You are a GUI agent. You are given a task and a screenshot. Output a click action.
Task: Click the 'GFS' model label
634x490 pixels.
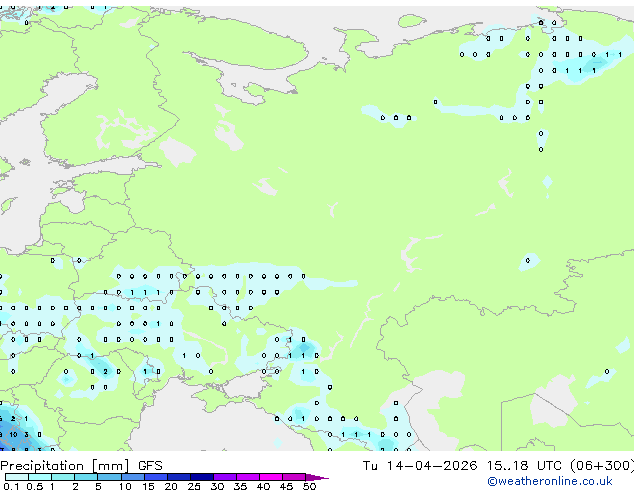click(x=150, y=466)
